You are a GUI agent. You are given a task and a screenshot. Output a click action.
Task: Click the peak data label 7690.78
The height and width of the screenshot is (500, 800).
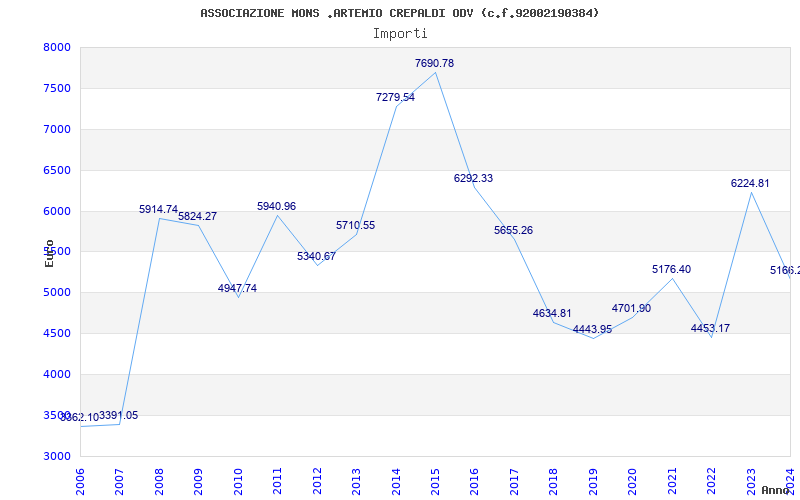(x=434, y=63)
